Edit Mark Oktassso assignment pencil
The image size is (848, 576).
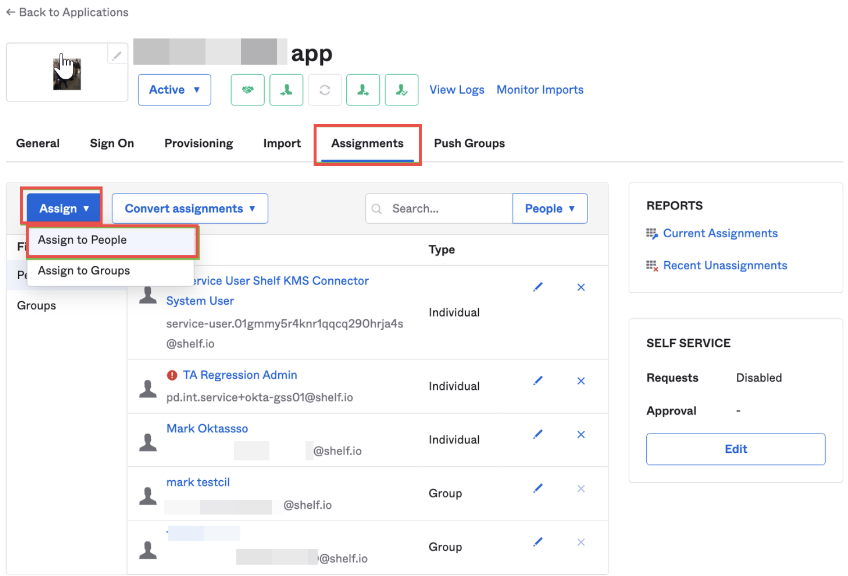click(538, 434)
